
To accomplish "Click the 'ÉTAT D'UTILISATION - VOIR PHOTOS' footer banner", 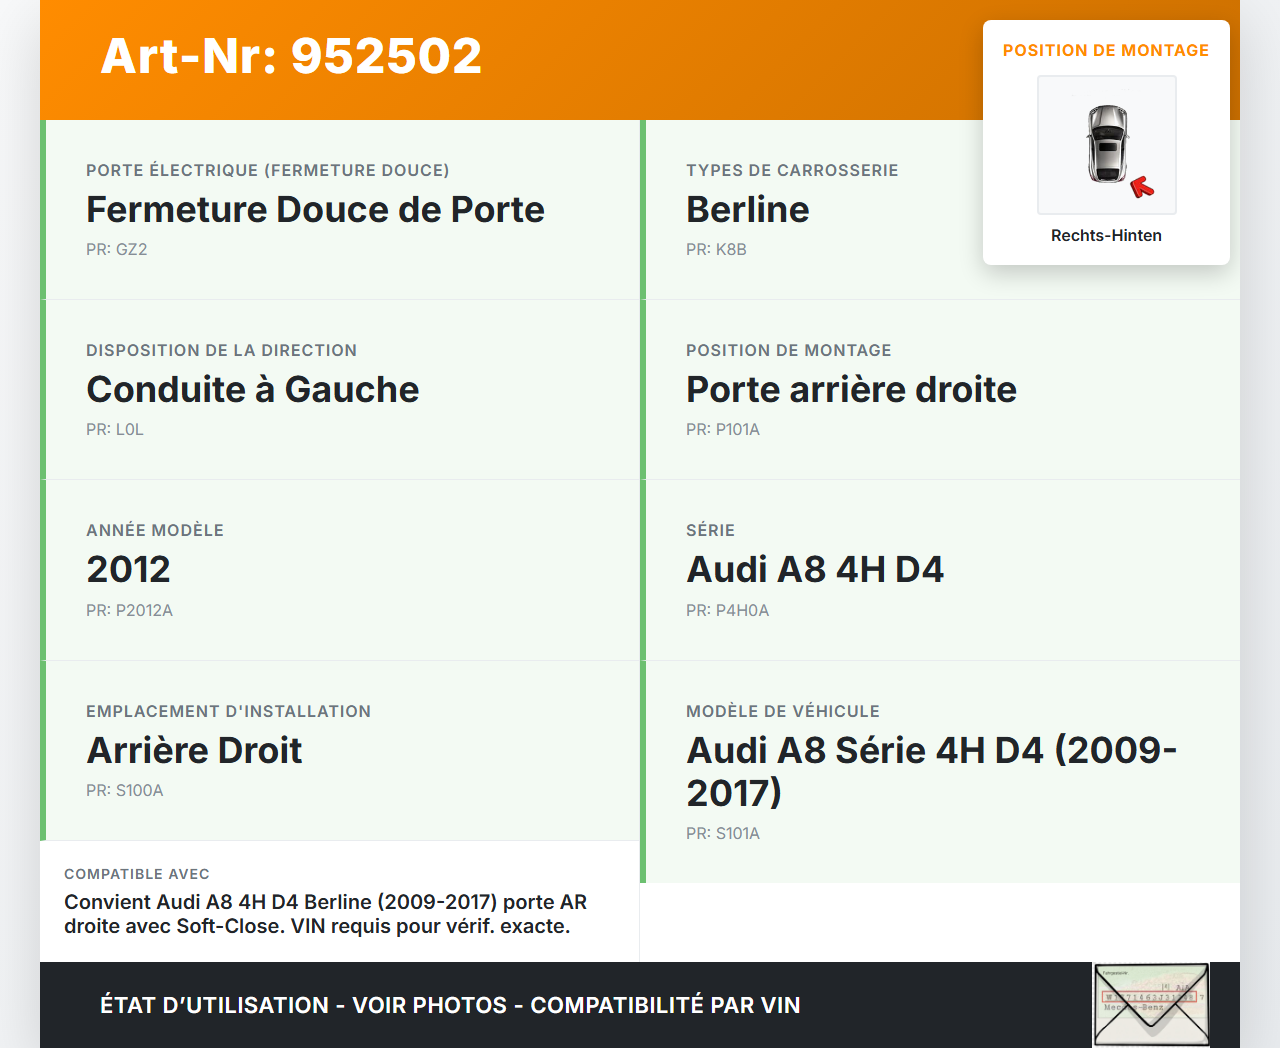I will coord(450,1005).
